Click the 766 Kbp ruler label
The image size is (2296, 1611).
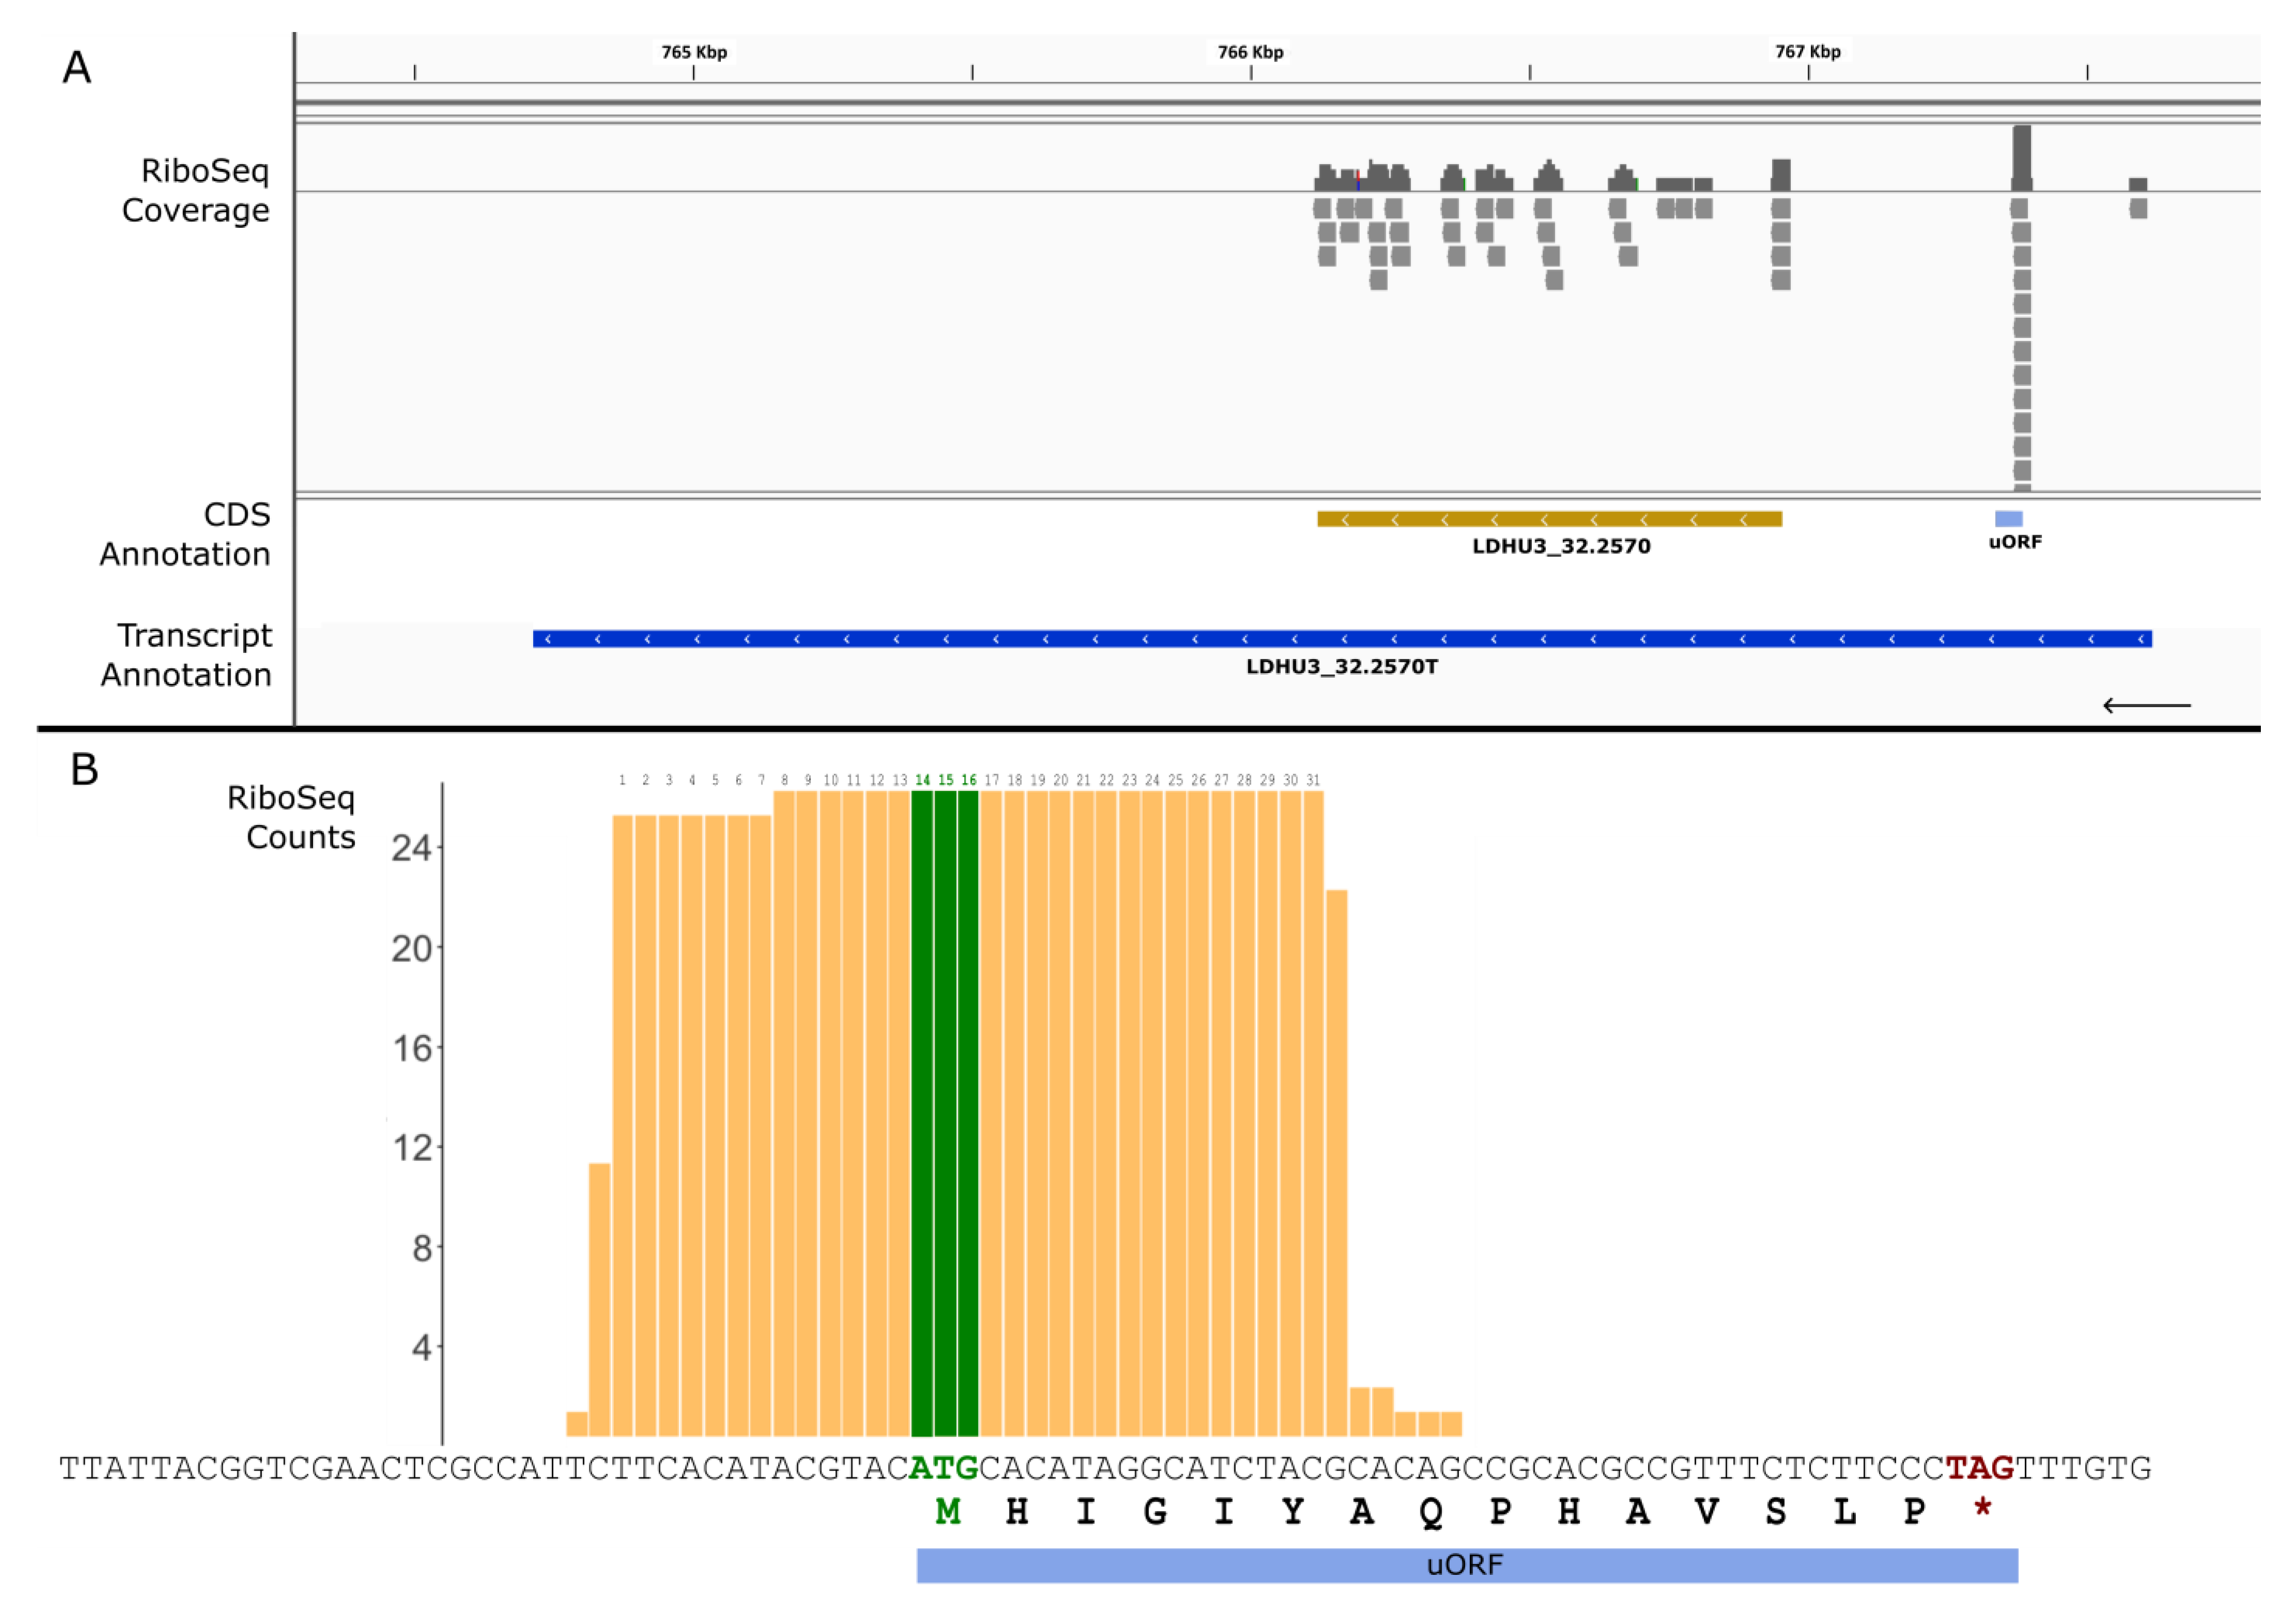[x=1250, y=52]
